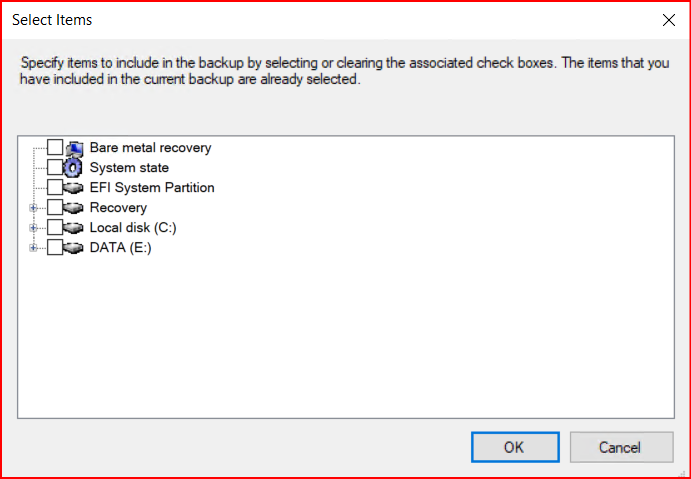Image resolution: width=691 pixels, height=479 pixels.
Task: Expand the Local disk (C:) node
Action: point(34,228)
